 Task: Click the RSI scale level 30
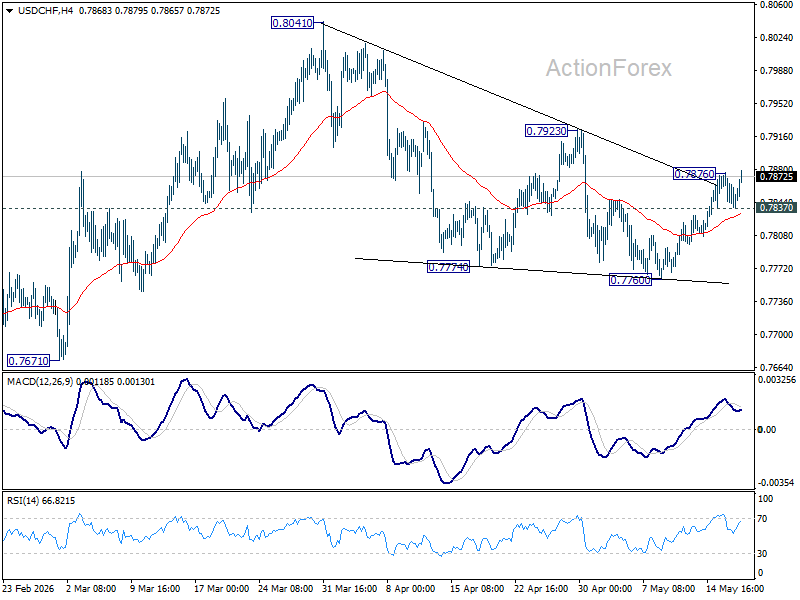coord(762,554)
